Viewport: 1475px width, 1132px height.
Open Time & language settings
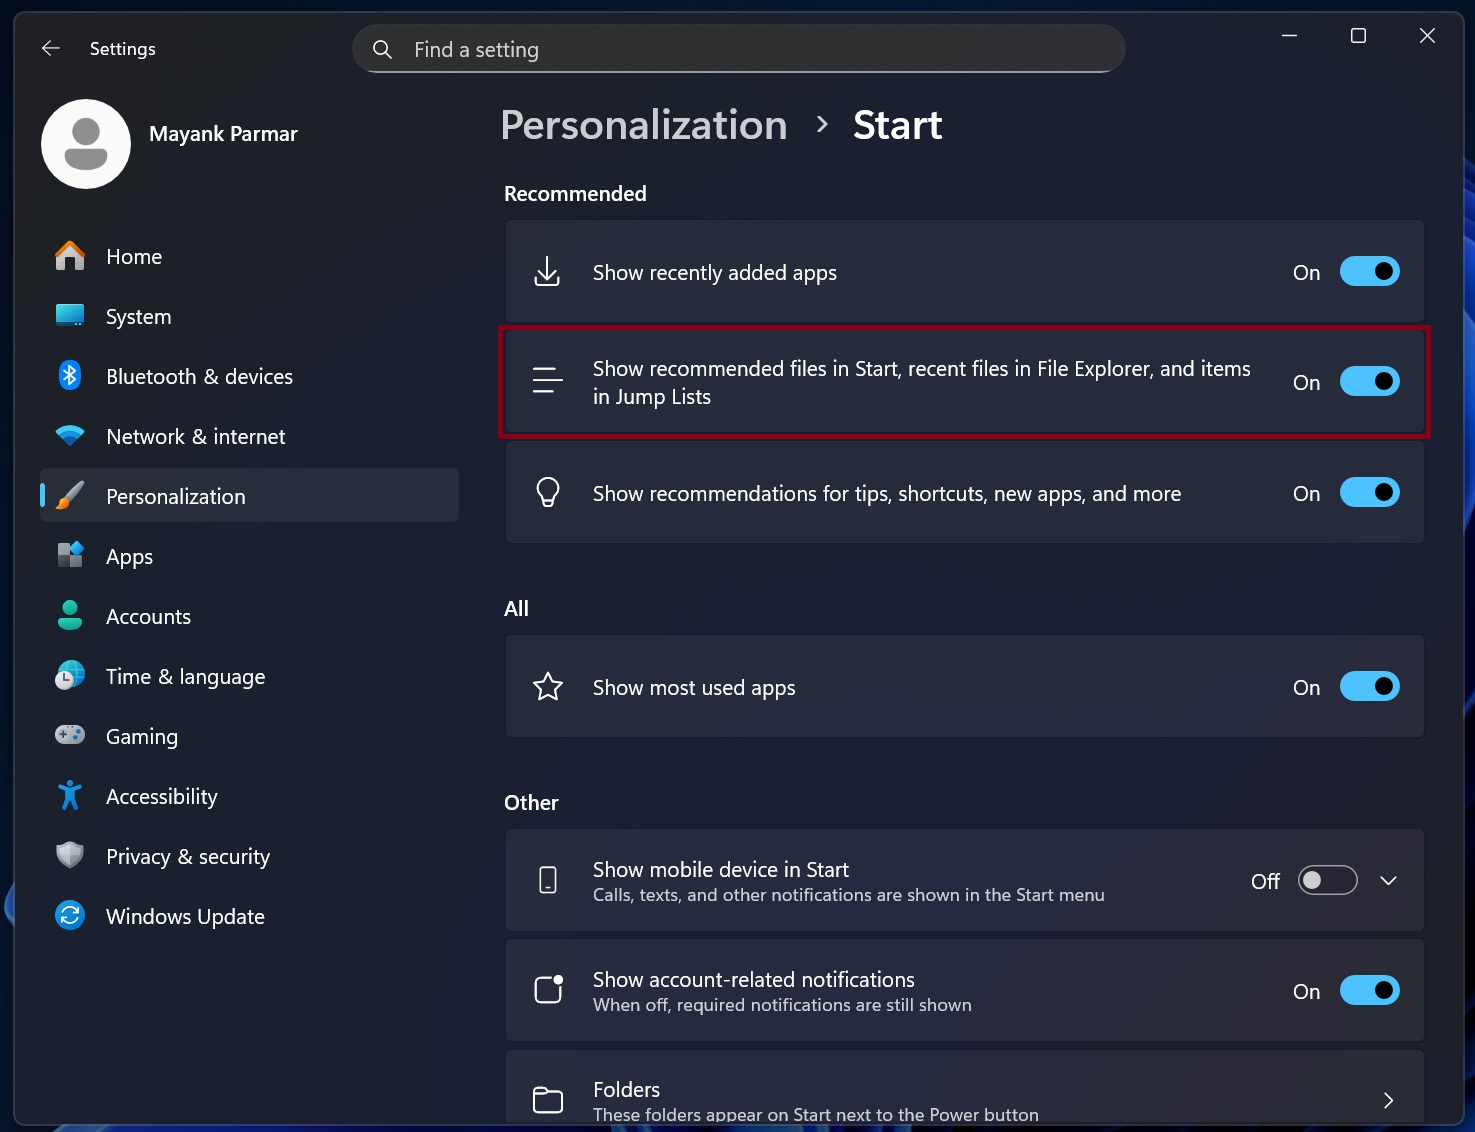pos(185,676)
